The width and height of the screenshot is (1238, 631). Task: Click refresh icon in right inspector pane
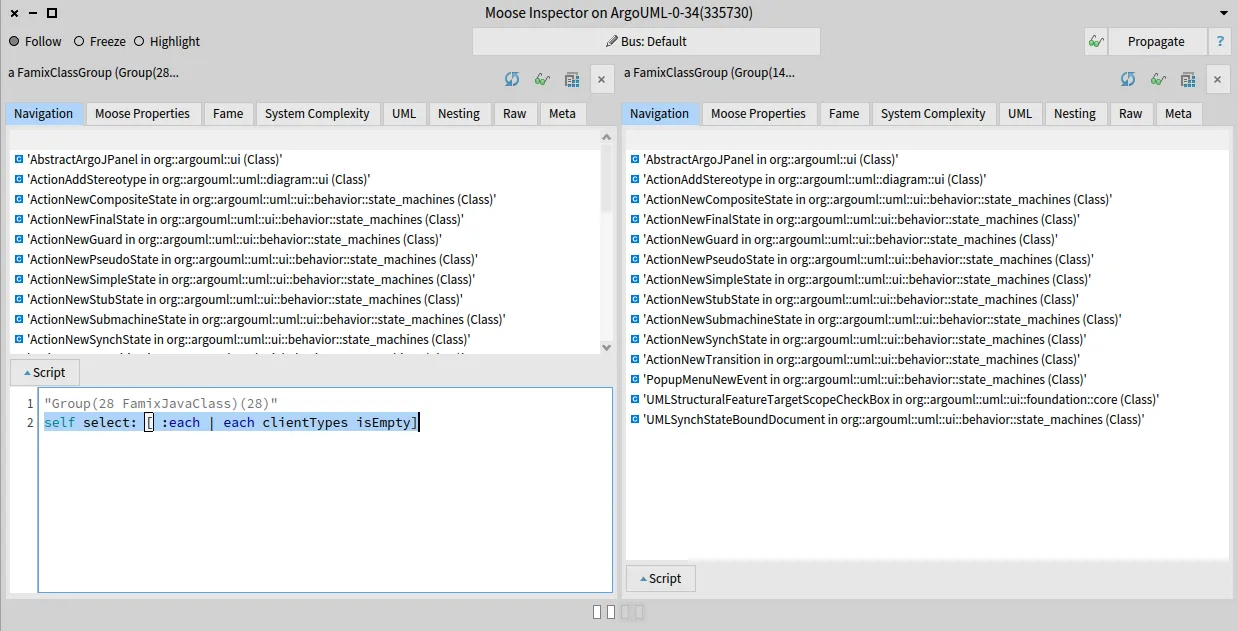[x=1128, y=79]
